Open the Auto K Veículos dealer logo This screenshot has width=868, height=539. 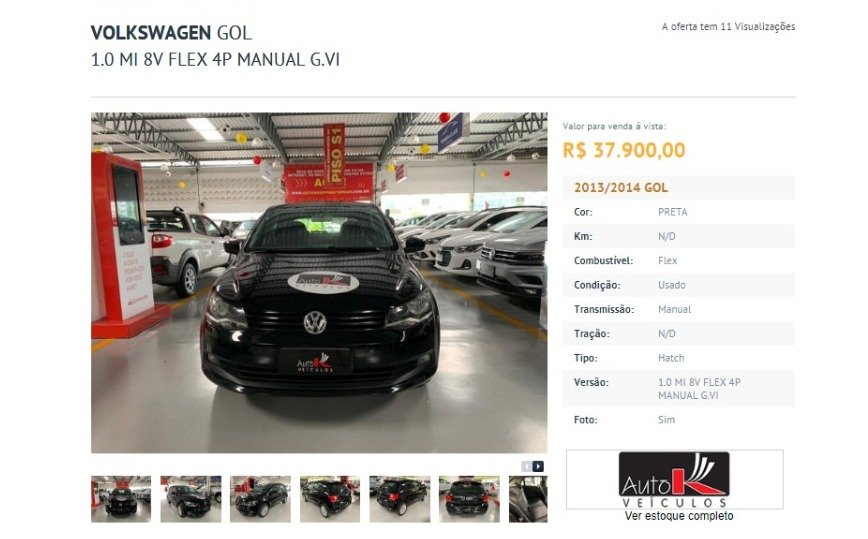[674, 479]
